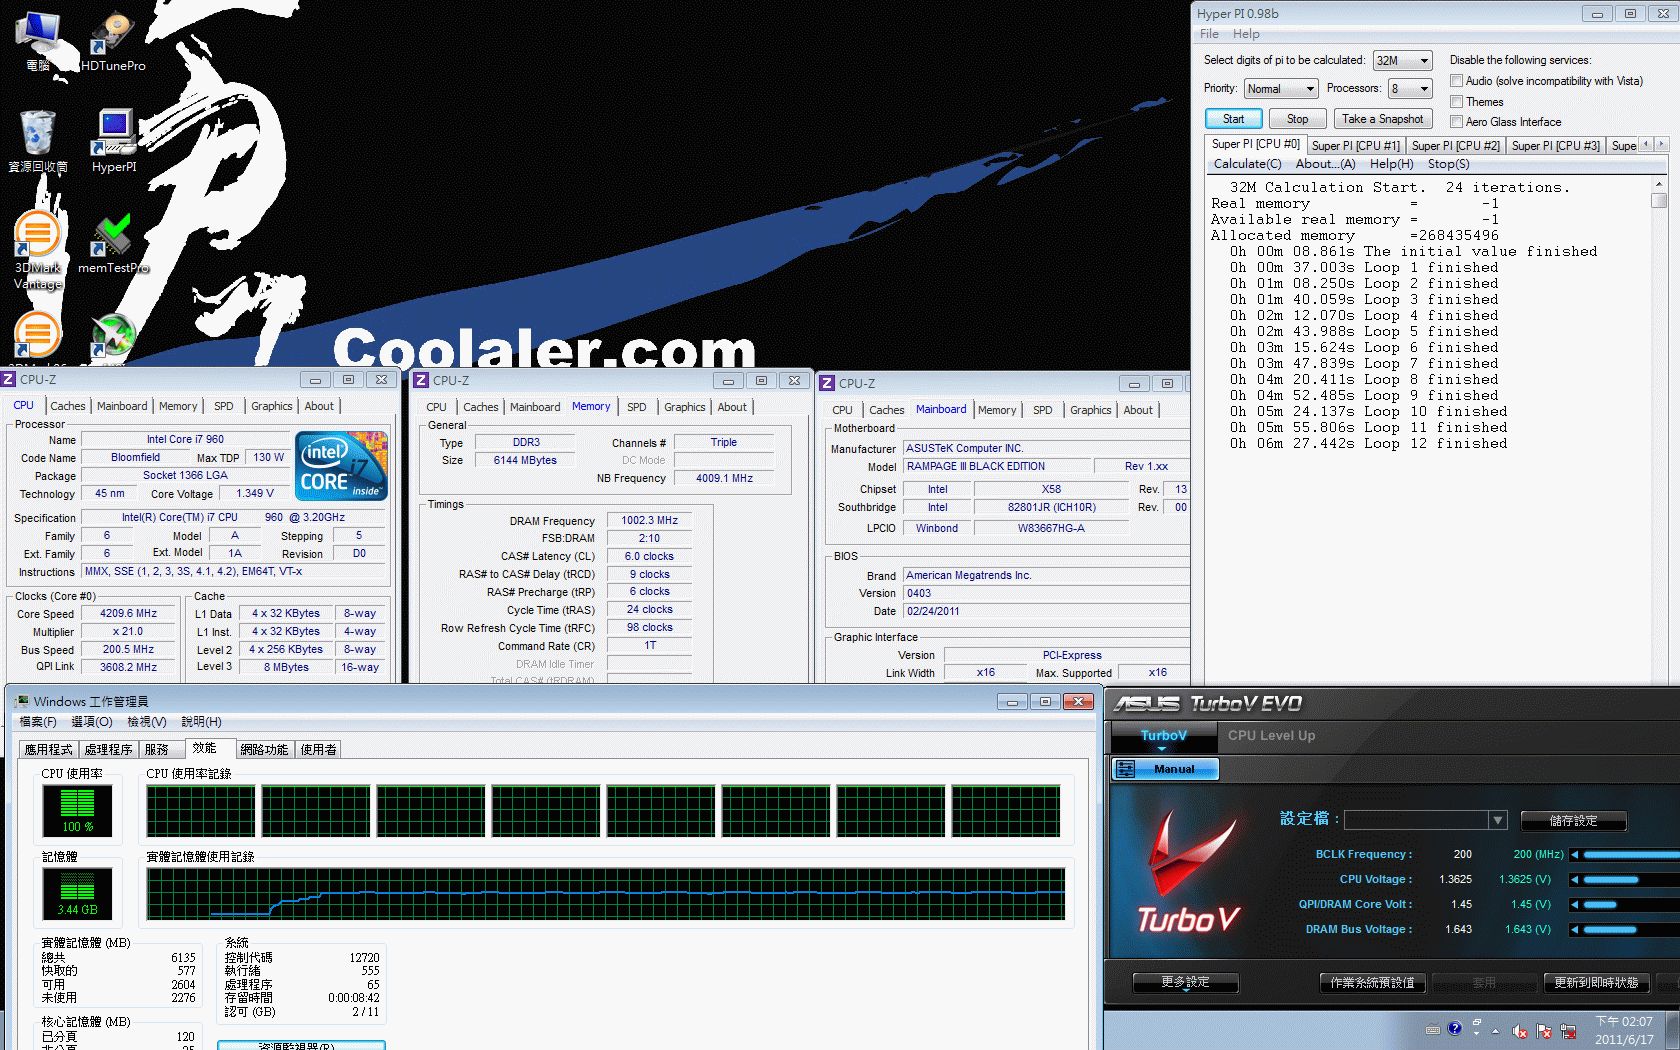Viewport: 1680px width, 1050px height.
Task: Click the blue help icon in the taskbar
Action: pos(1454,1028)
